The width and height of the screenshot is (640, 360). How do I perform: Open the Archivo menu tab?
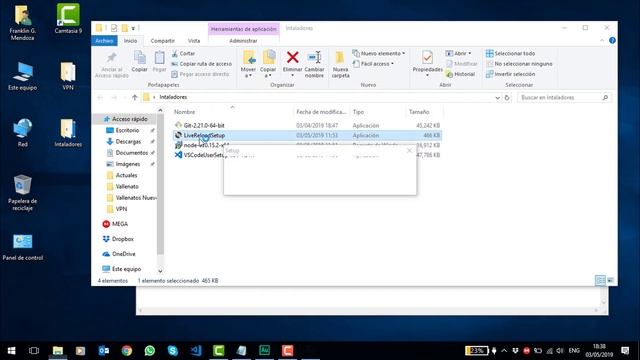point(104,41)
